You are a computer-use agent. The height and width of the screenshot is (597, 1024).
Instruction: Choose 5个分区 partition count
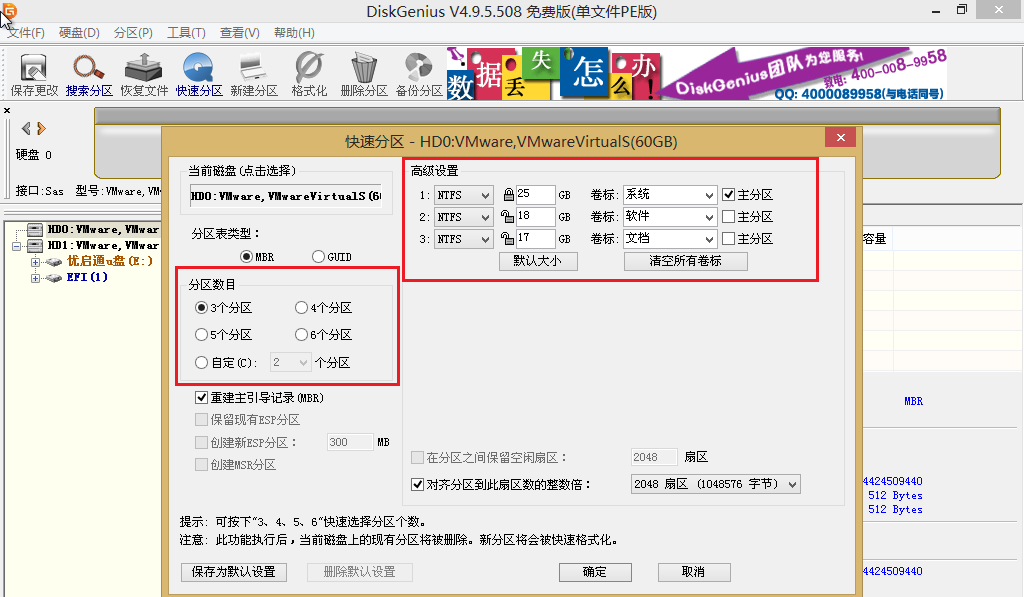201,335
